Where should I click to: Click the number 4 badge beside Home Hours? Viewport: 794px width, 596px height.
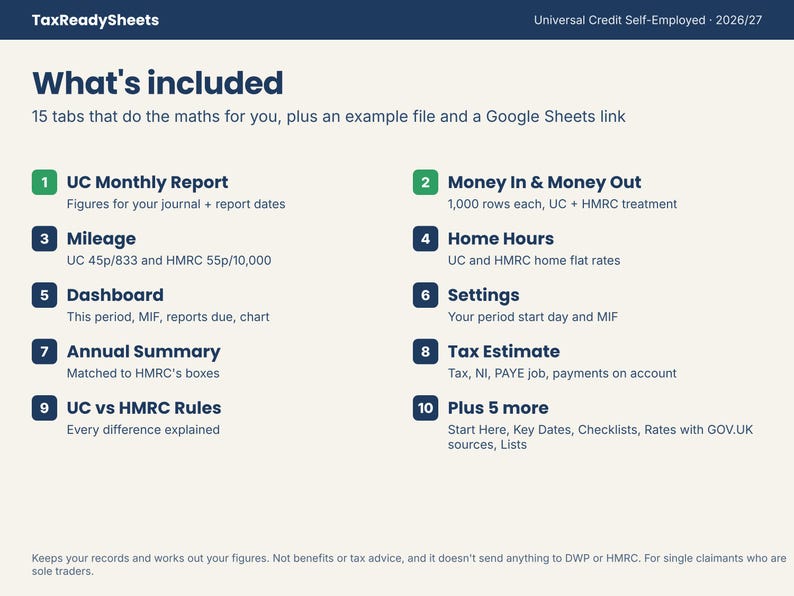(x=425, y=239)
